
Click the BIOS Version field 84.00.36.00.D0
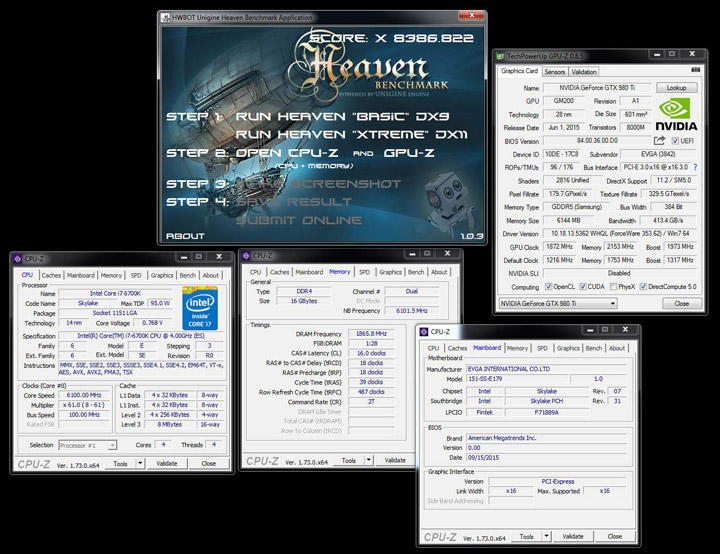(597, 141)
